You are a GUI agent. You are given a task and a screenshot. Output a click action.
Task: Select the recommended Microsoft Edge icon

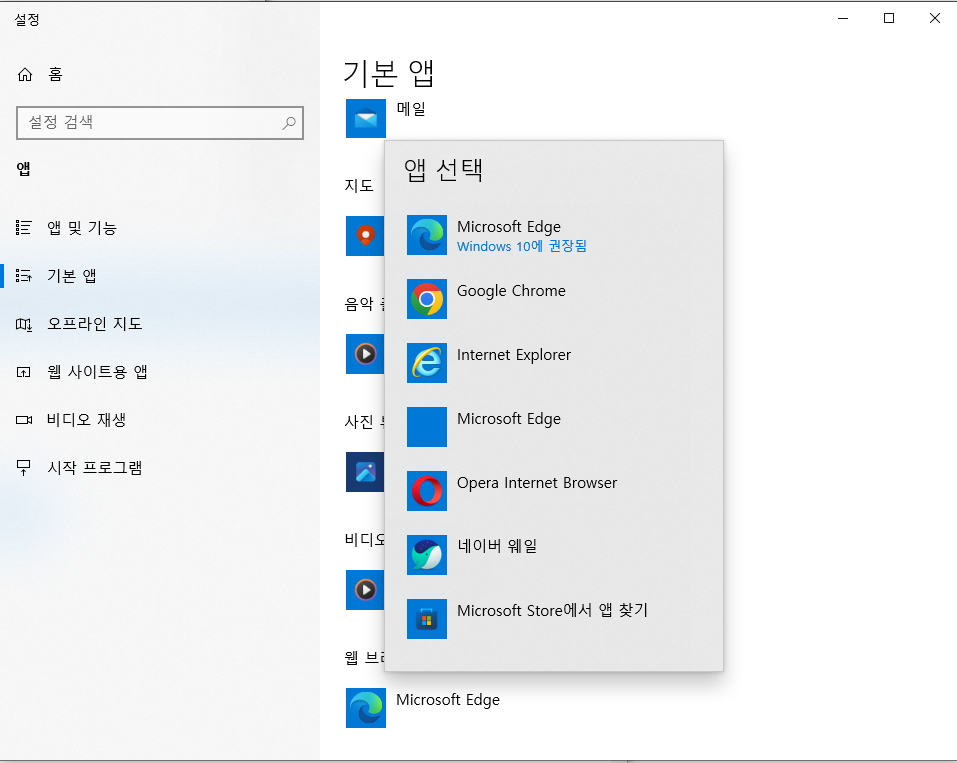point(427,235)
